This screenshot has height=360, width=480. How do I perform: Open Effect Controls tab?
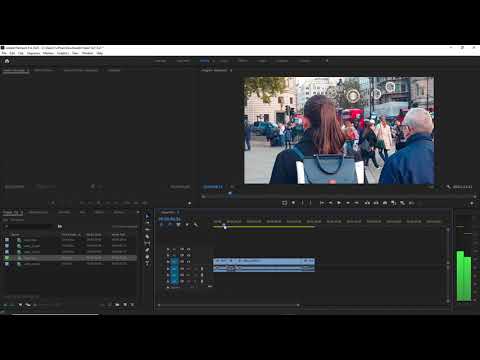pyautogui.click(x=44, y=70)
